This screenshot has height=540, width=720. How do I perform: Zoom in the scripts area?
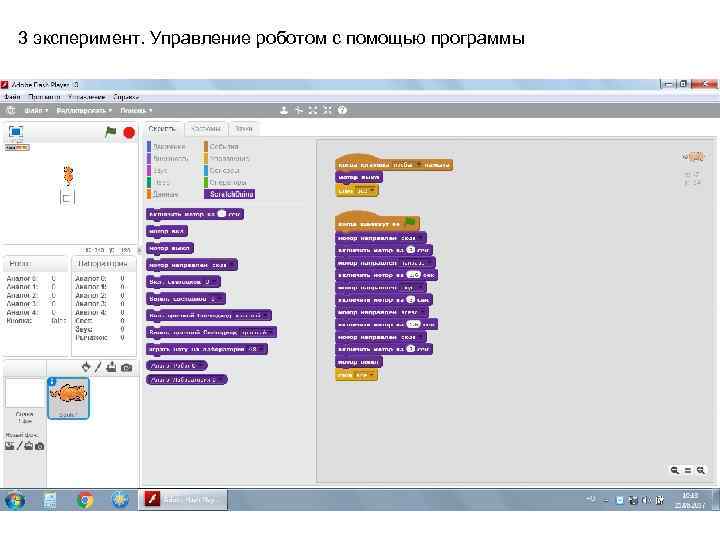click(701, 470)
